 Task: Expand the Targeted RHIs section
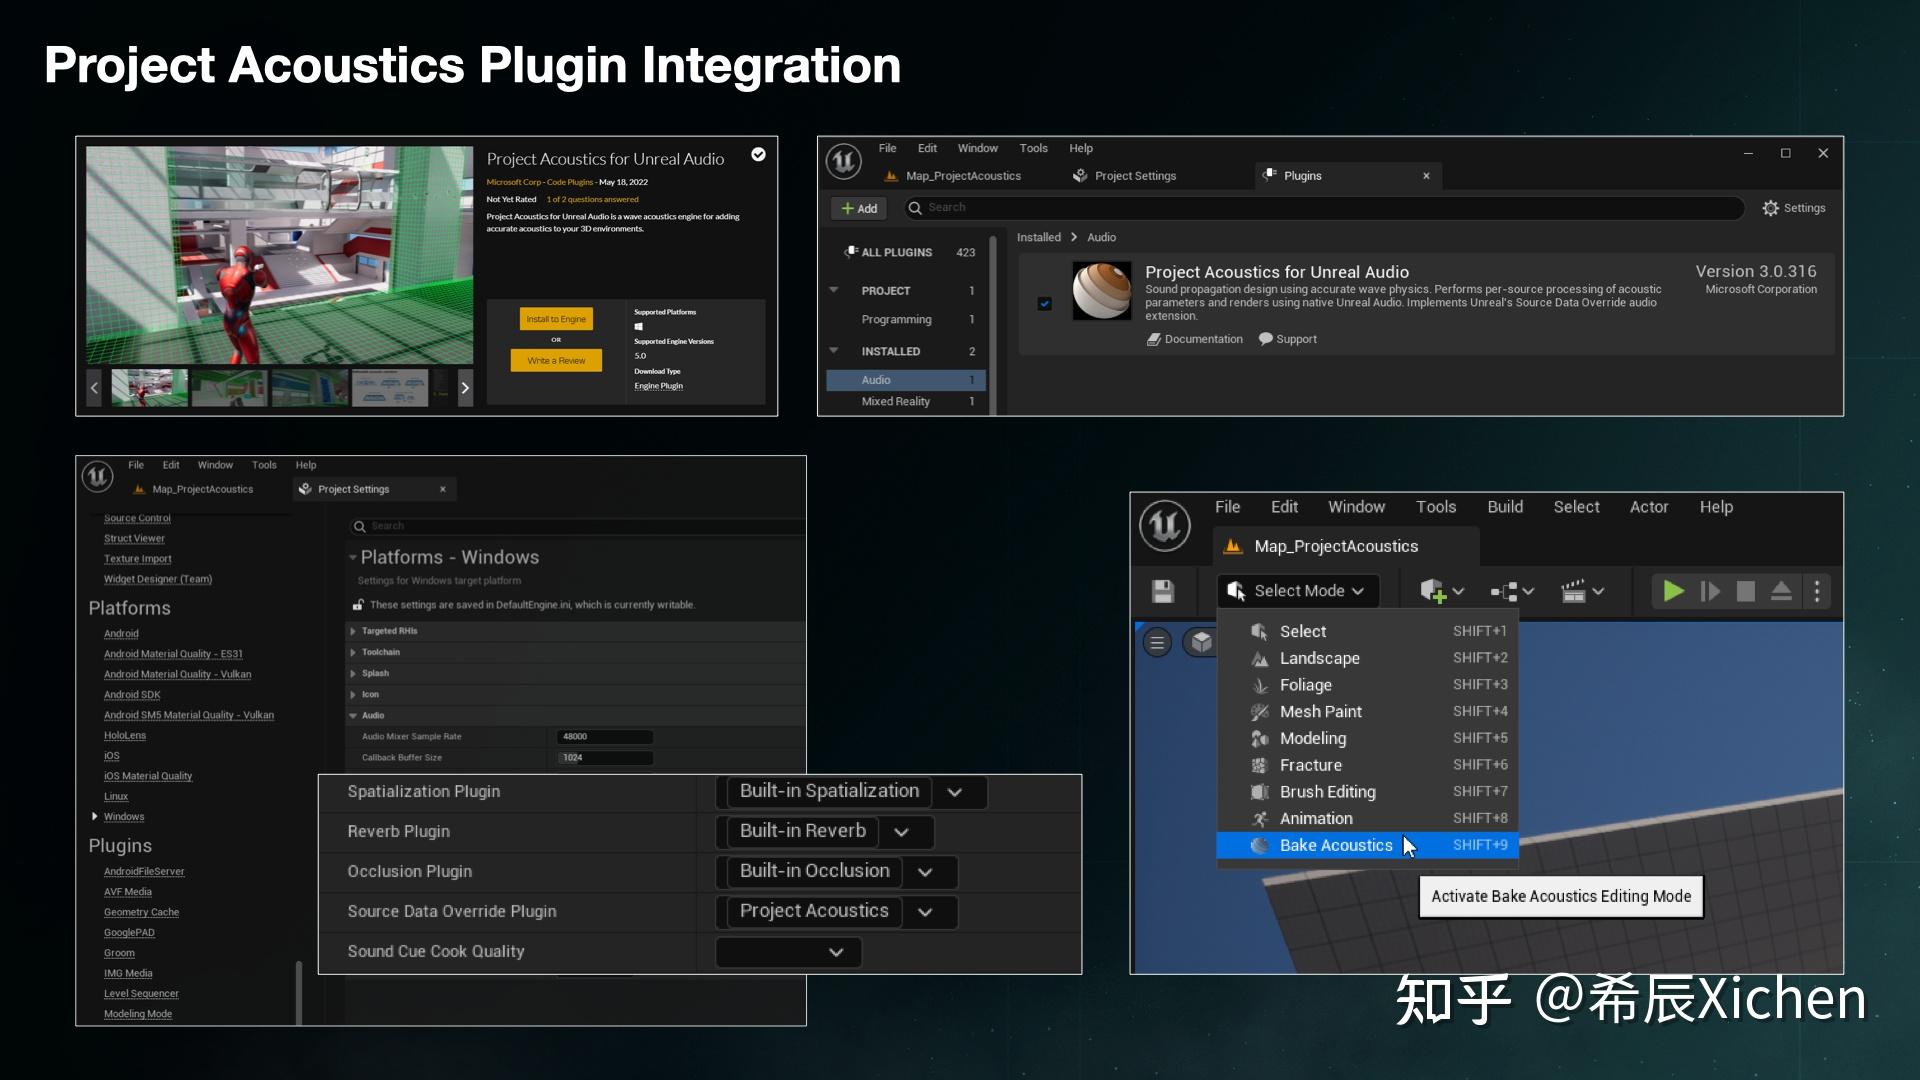coord(352,630)
